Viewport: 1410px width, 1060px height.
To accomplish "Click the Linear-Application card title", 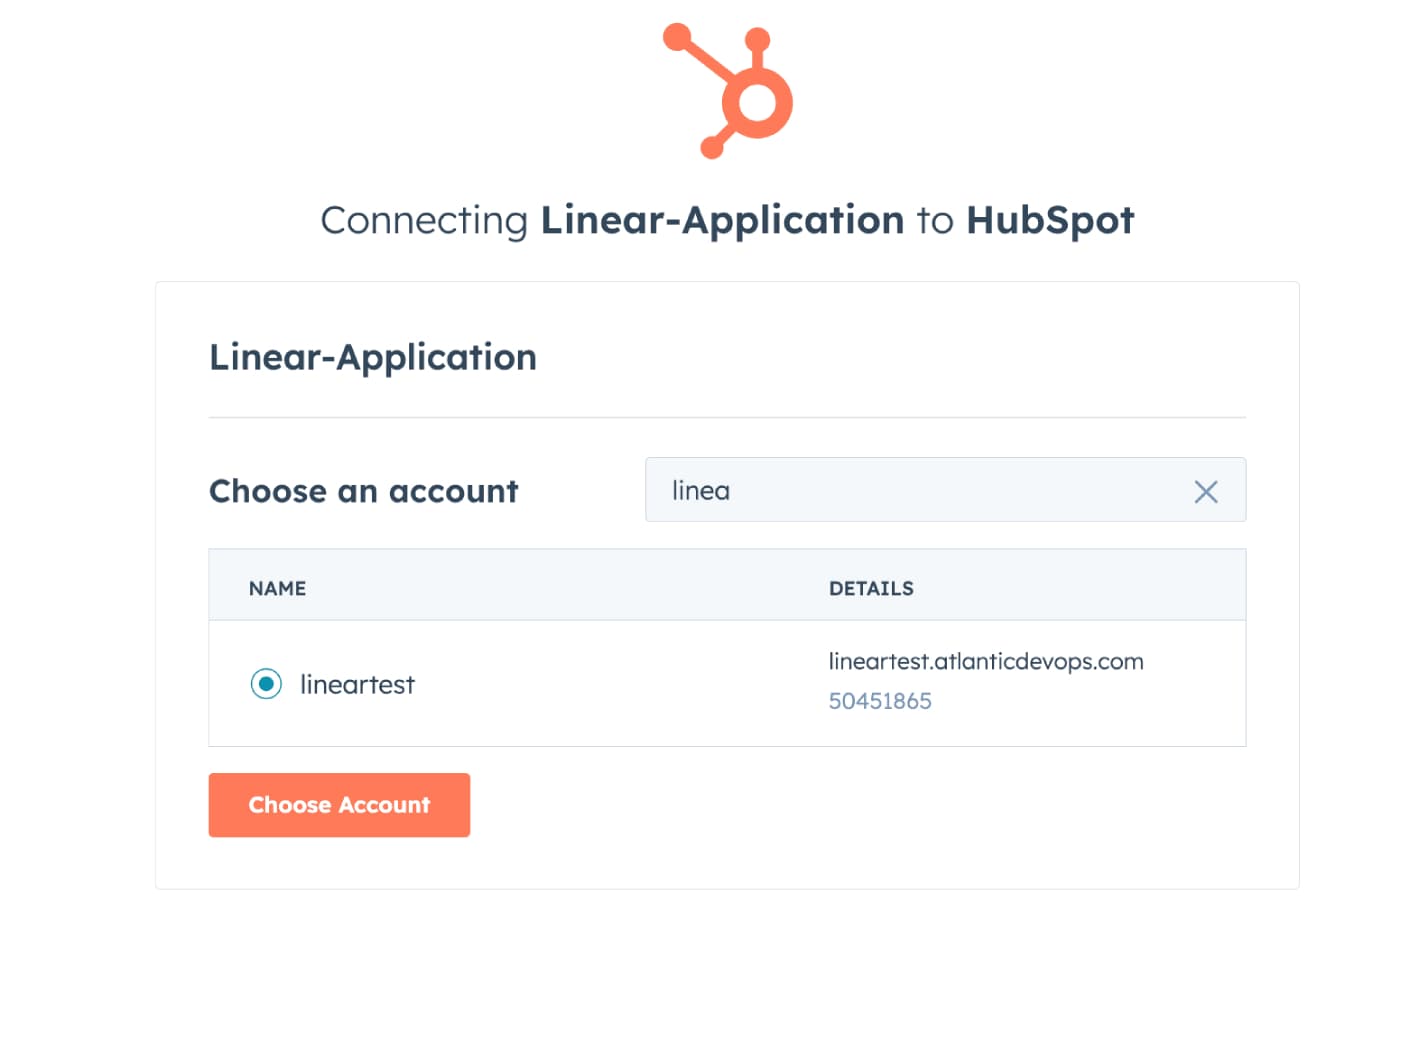I will 372,357.
